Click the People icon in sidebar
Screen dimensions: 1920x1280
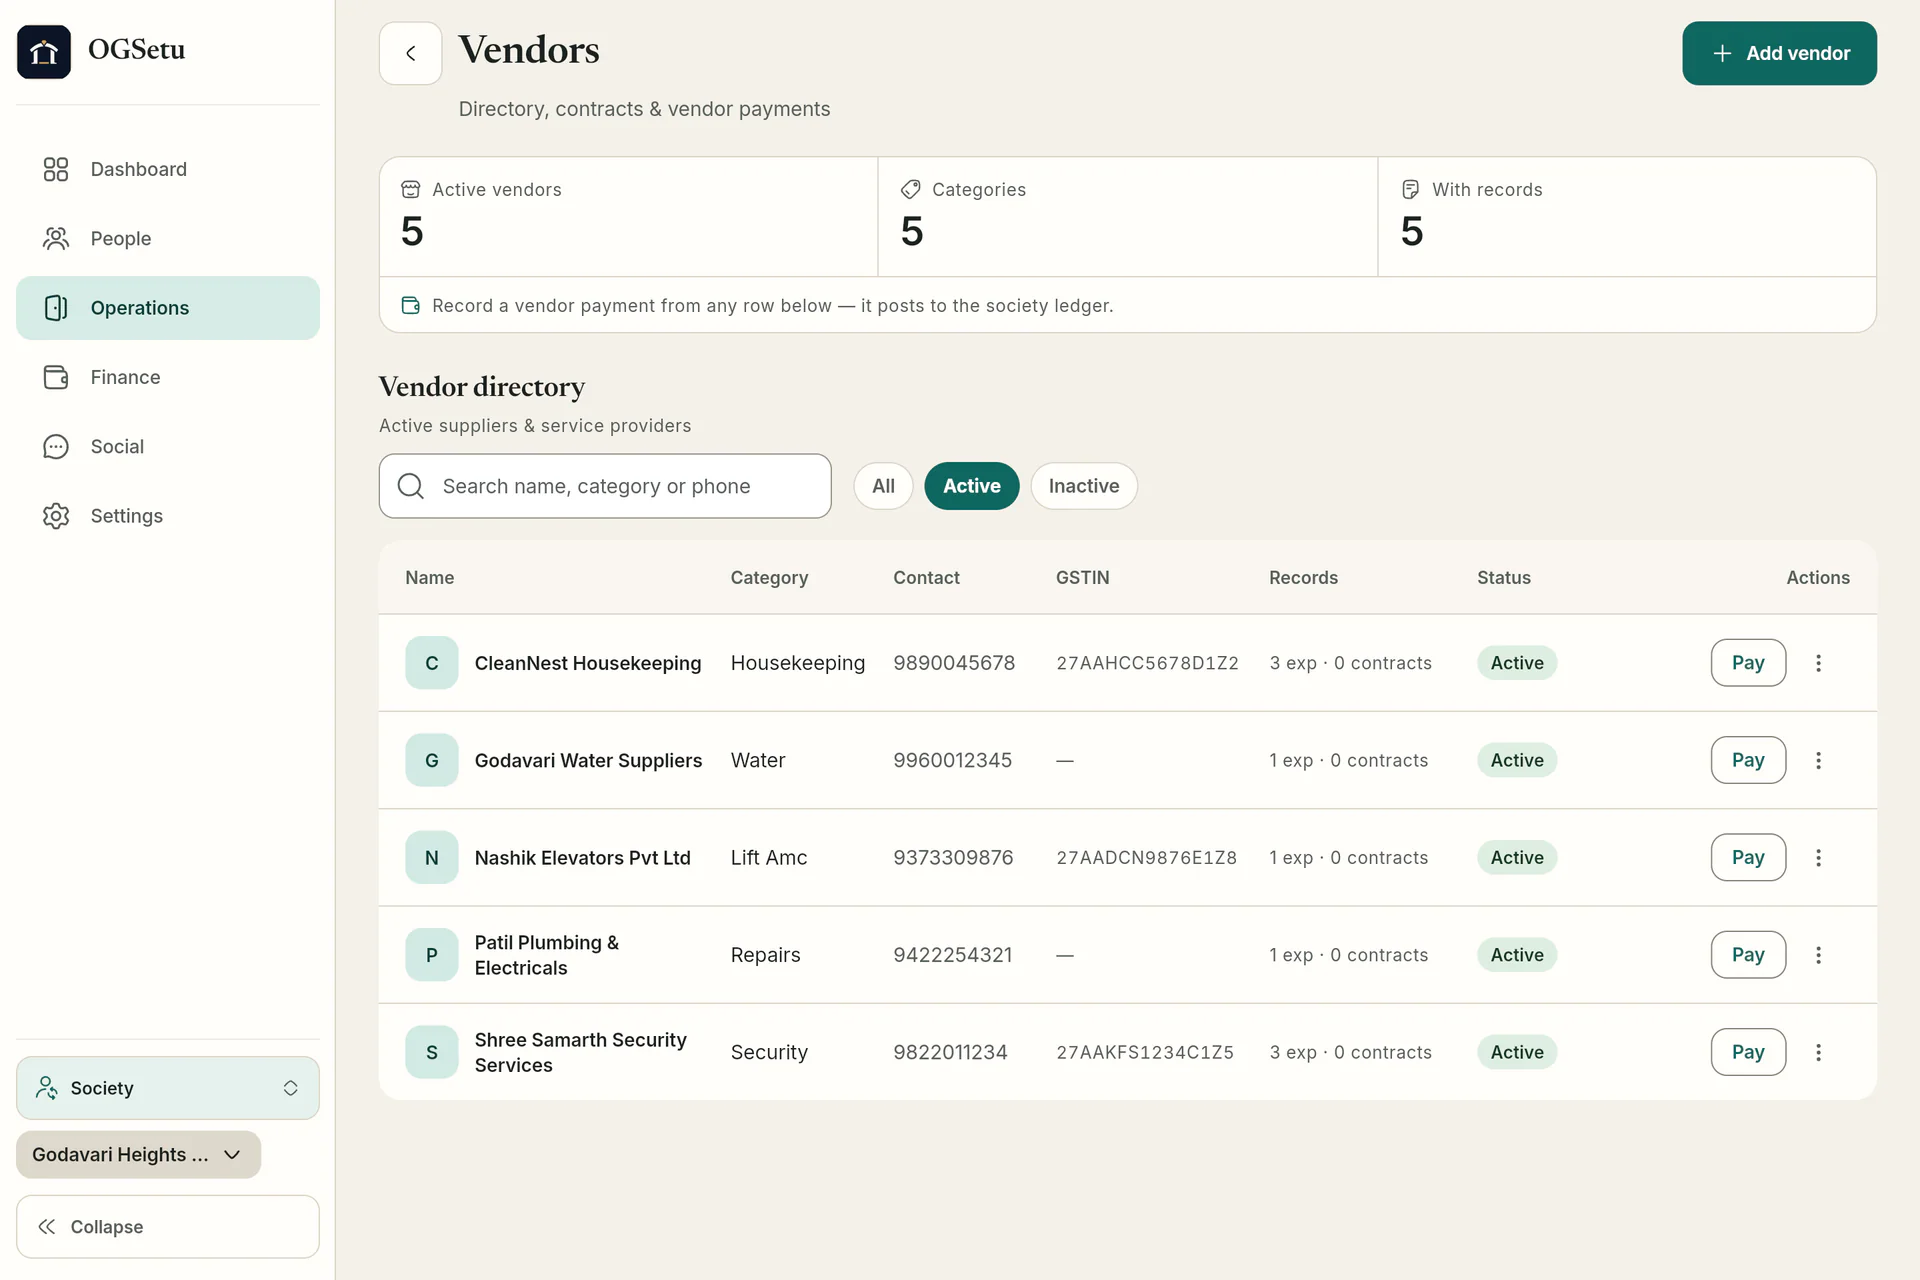pos(56,238)
